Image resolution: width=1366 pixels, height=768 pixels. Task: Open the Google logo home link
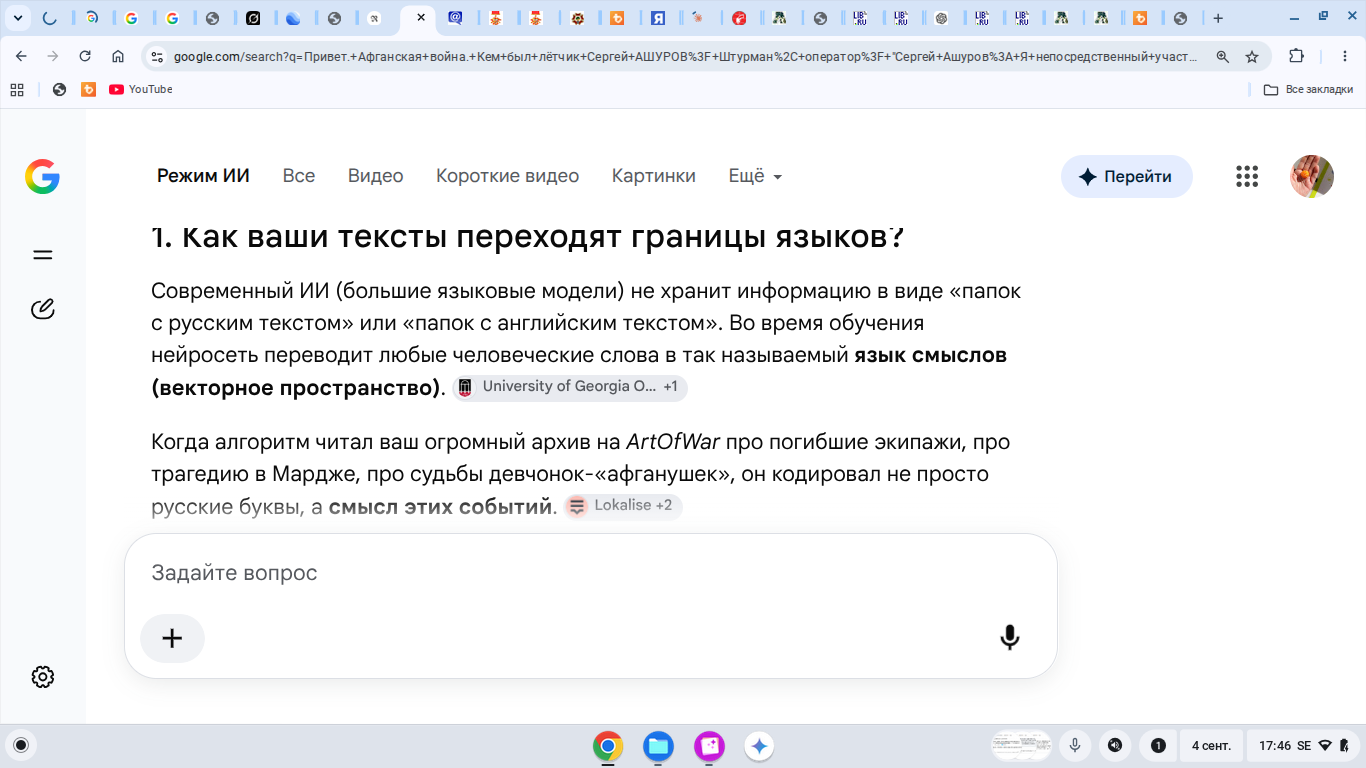(42, 177)
